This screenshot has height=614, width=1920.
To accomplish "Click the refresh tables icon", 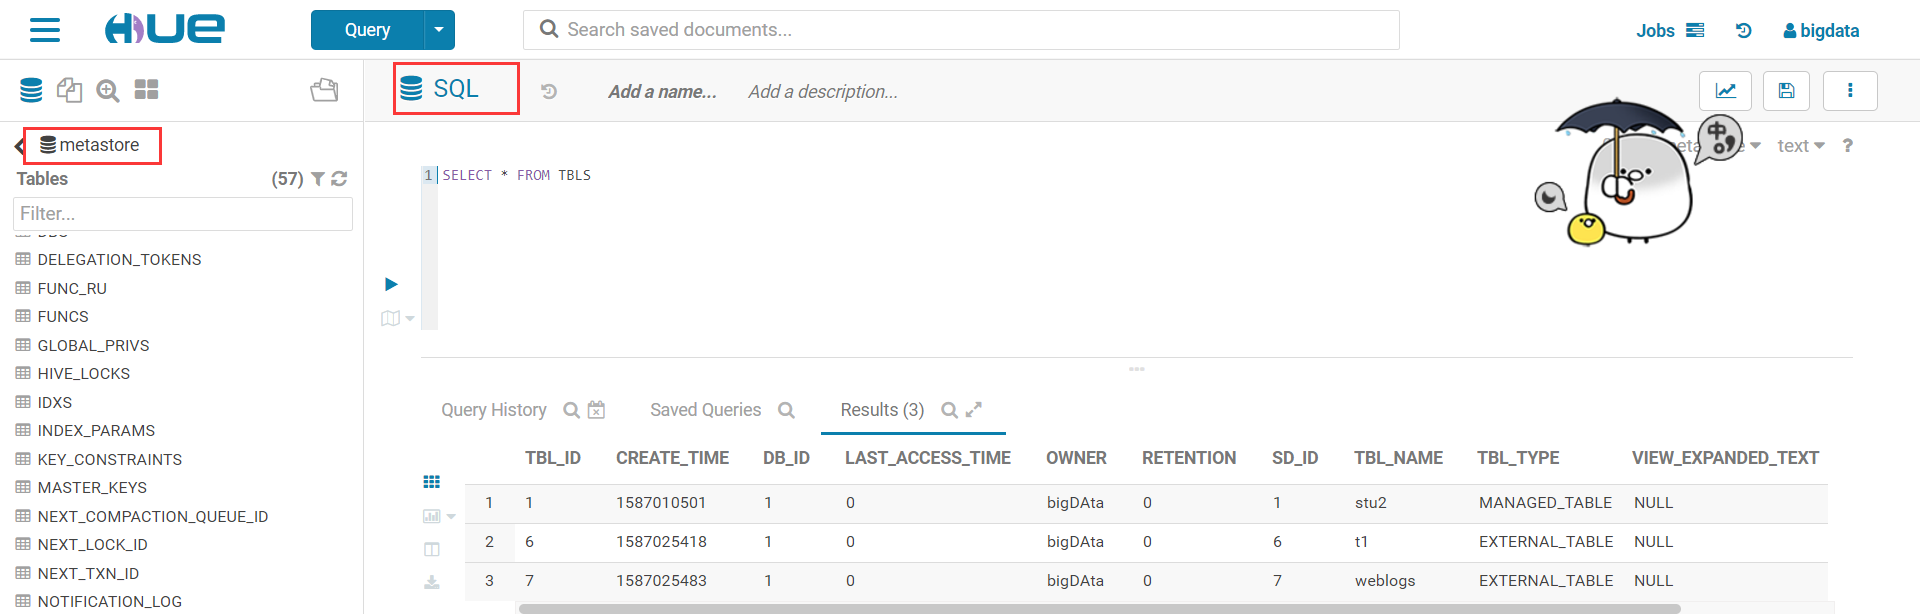I will tap(339, 179).
